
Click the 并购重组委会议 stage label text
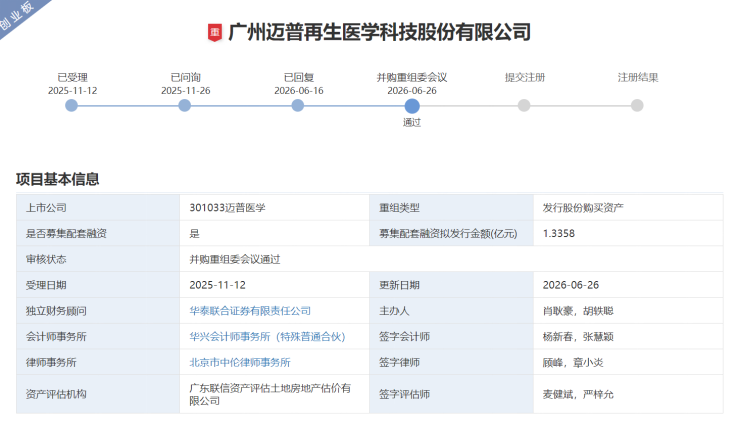coord(412,78)
